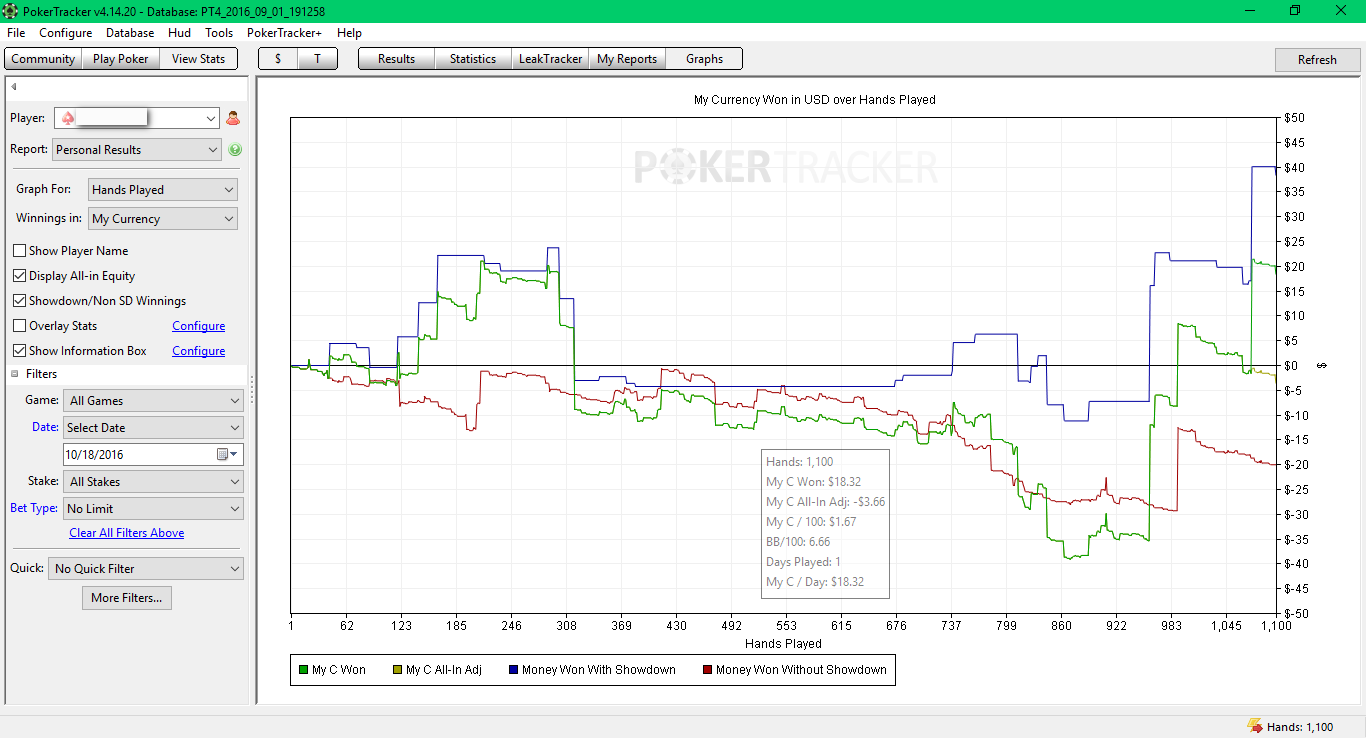Switch to the Community tab
This screenshot has width=1366, height=738.
pos(43,59)
